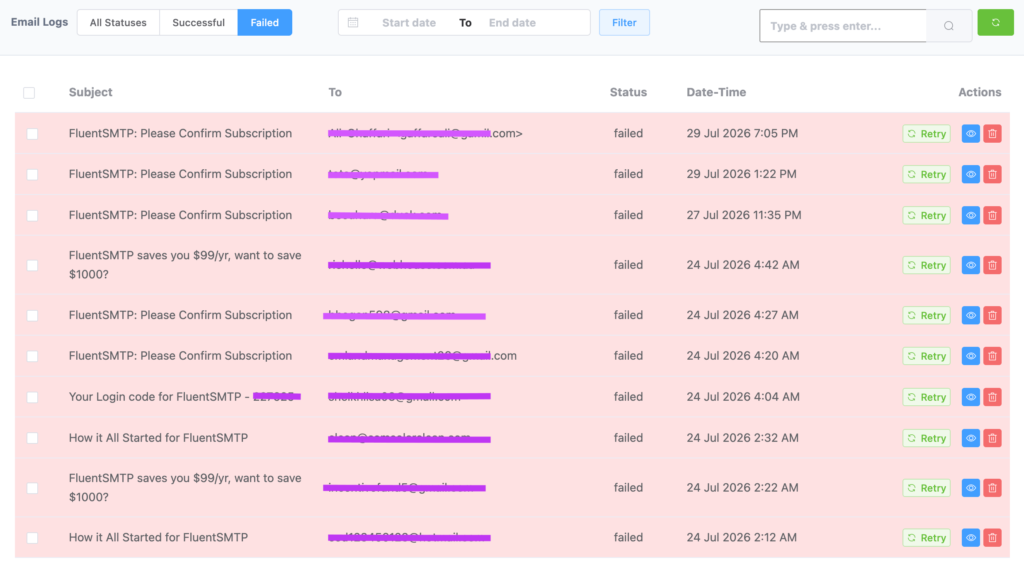The height and width of the screenshot is (570, 1024).
Task: View the 27 Jul 11:35 PM email log
Action: (x=970, y=215)
